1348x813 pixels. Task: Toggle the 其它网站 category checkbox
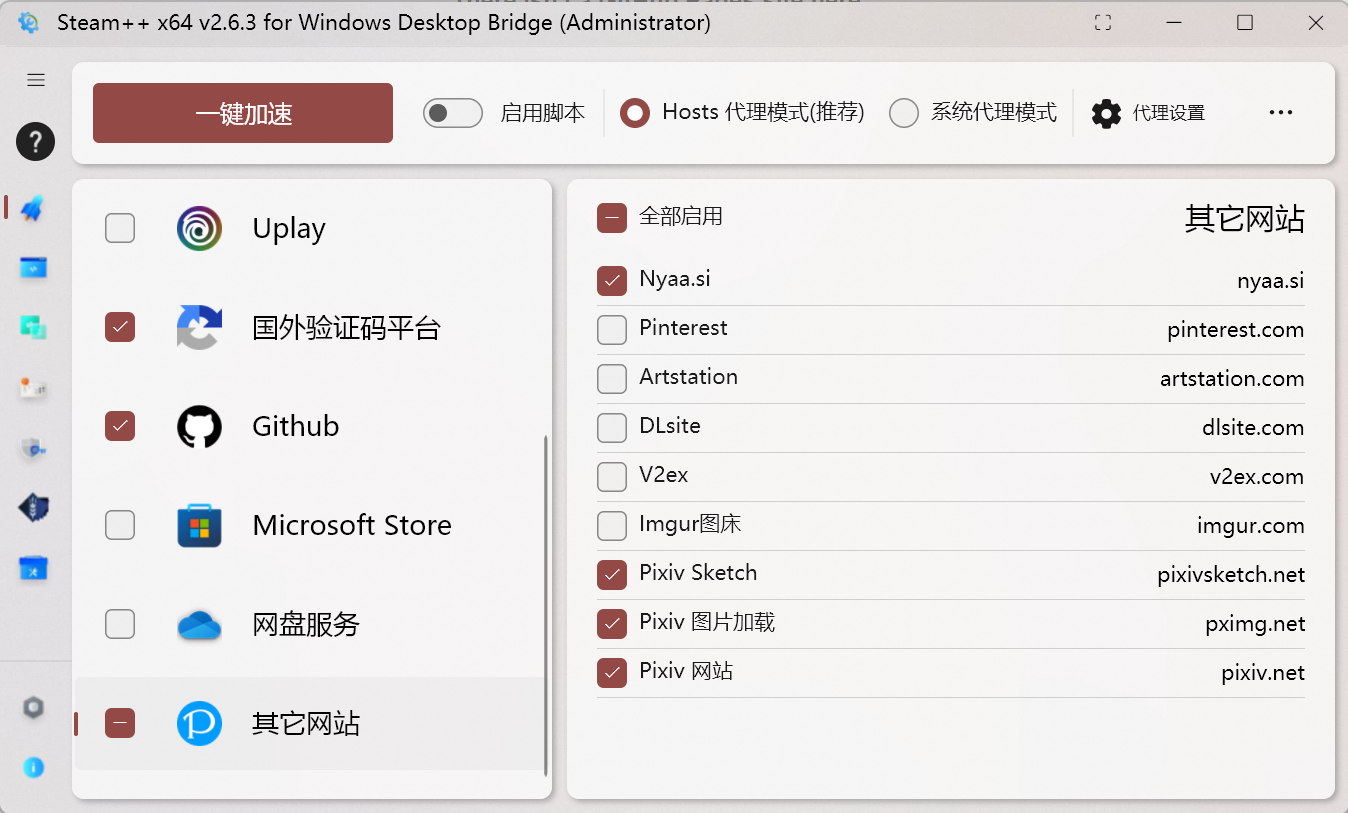click(x=120, y=722)
